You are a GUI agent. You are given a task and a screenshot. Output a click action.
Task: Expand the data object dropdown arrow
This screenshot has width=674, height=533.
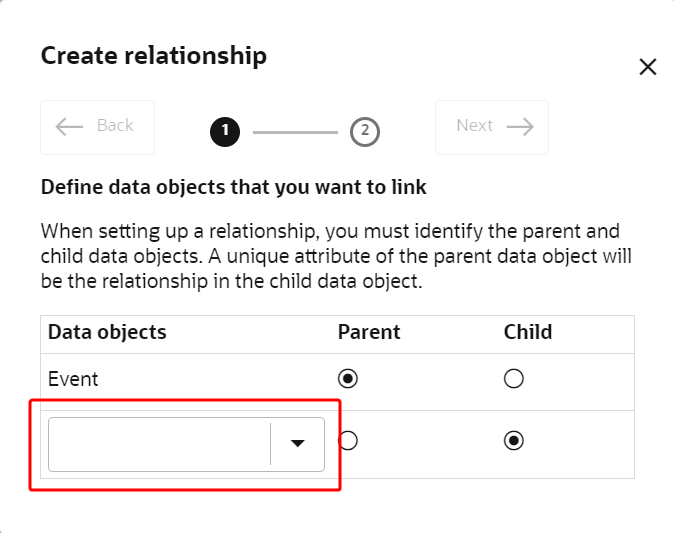297,444
